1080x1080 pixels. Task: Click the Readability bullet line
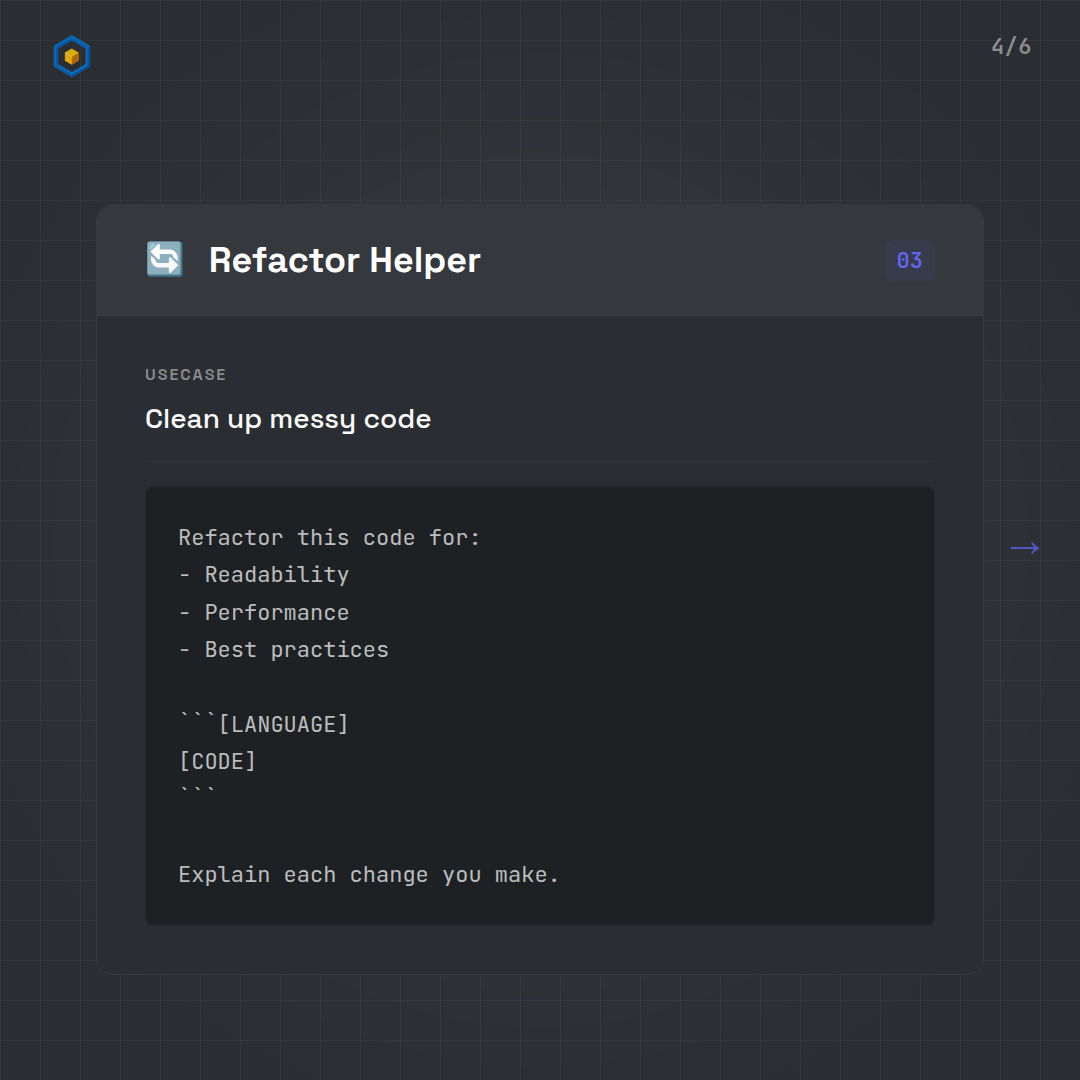264,575
